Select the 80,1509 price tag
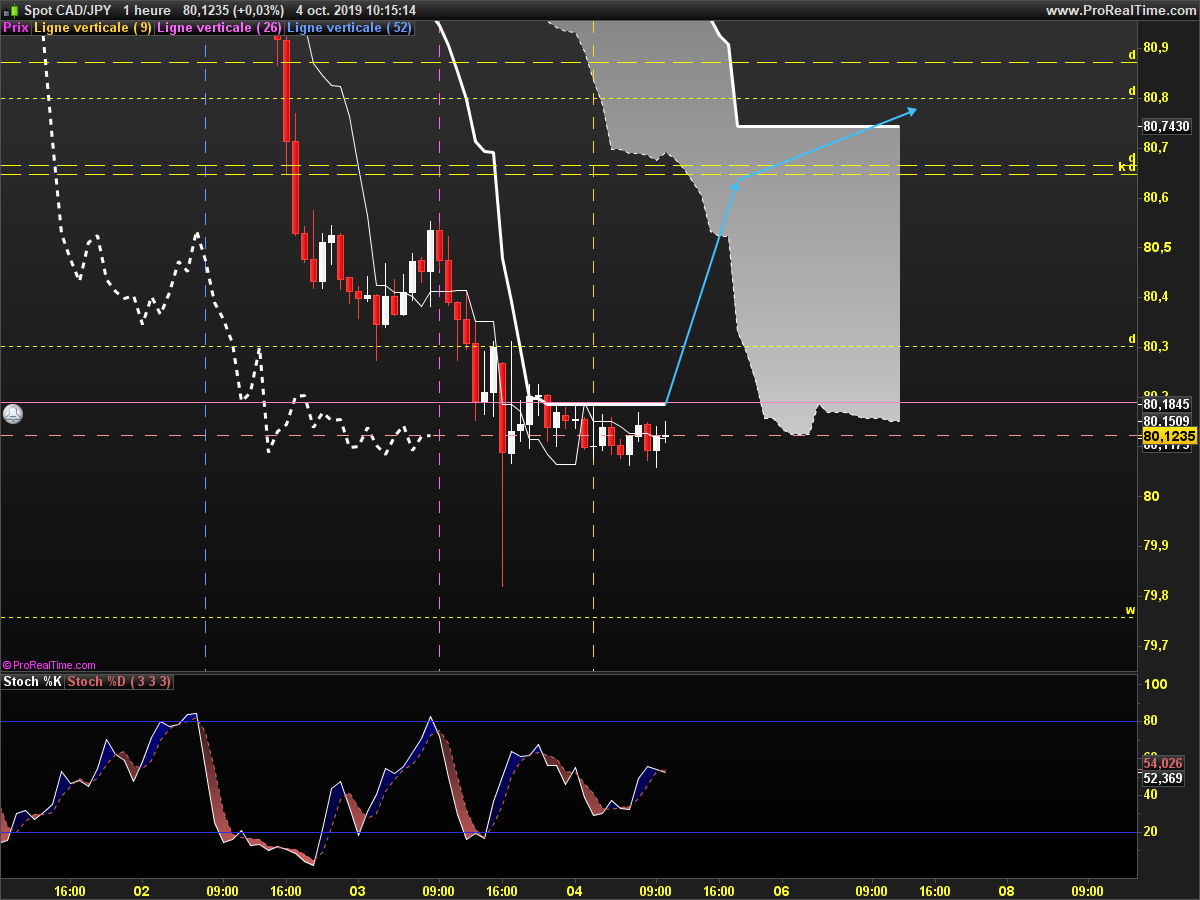Image resolution: width=1200 pixels, height=900 pixels. tap(1166, 421)
